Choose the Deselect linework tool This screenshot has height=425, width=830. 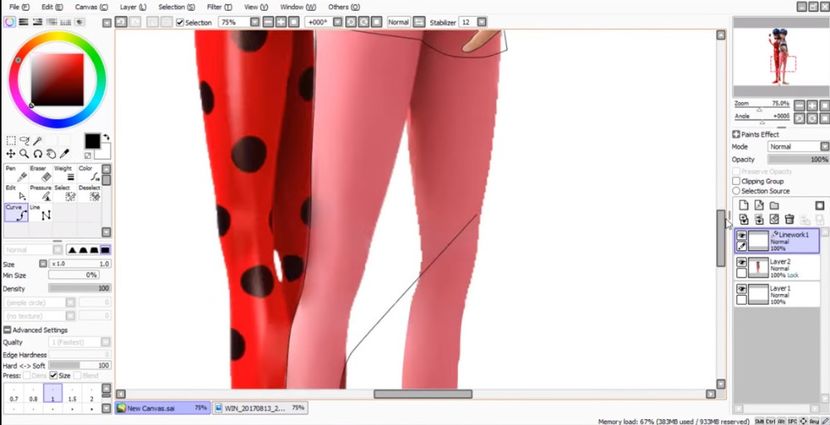pyautogui.click(x=88, y=193)
